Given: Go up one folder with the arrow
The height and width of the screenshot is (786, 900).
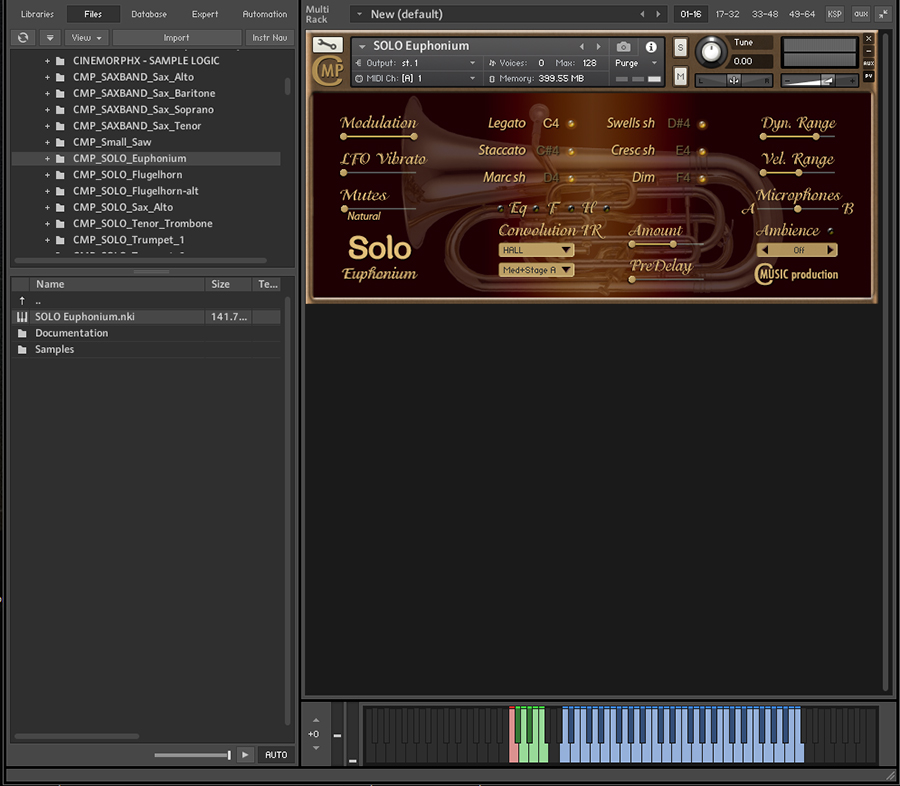Looking at the screenshot, I should point(22,300).
